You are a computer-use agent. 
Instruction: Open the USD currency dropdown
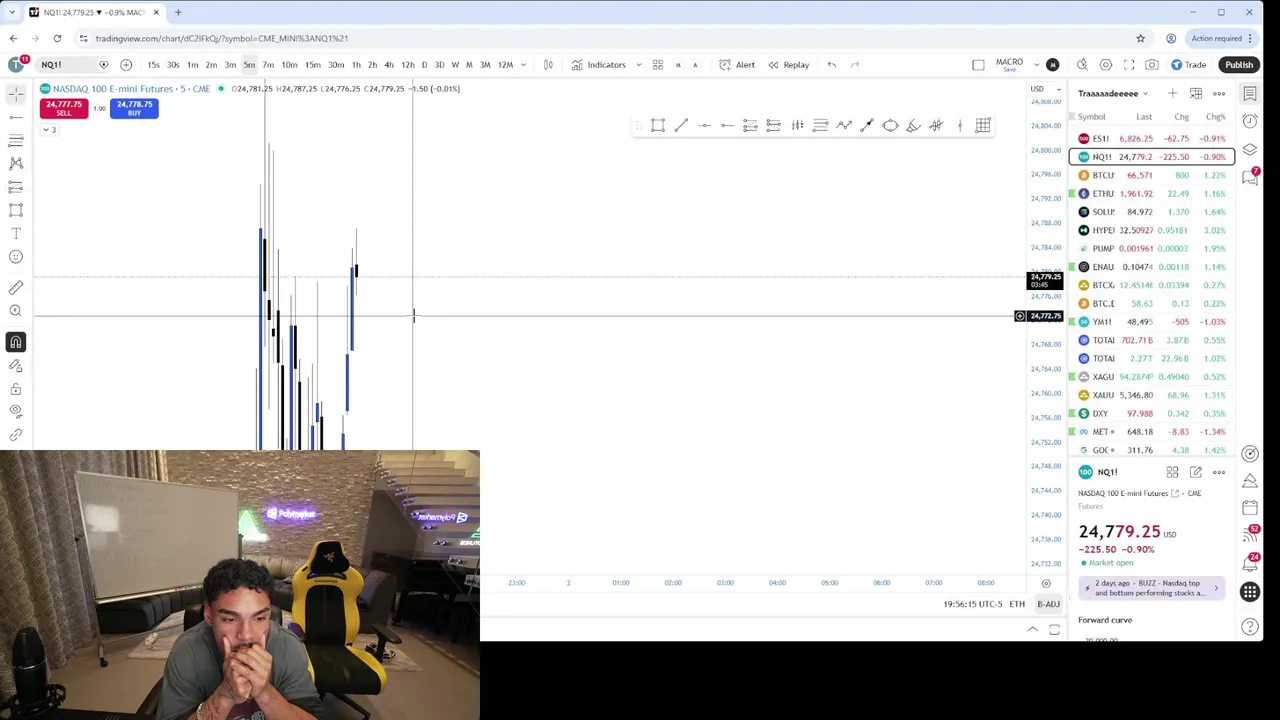(x=1045, y=89)
